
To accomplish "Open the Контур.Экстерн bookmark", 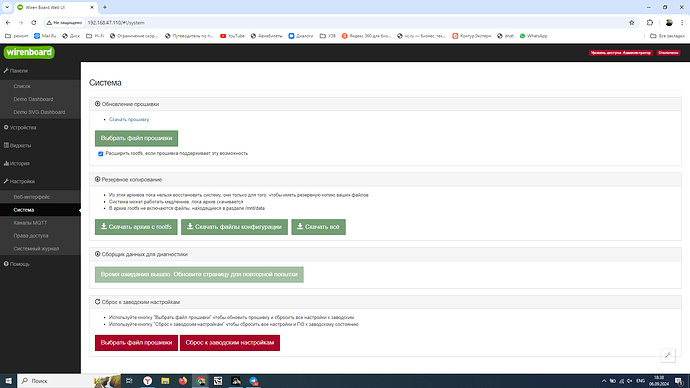I will coord(471,36).
